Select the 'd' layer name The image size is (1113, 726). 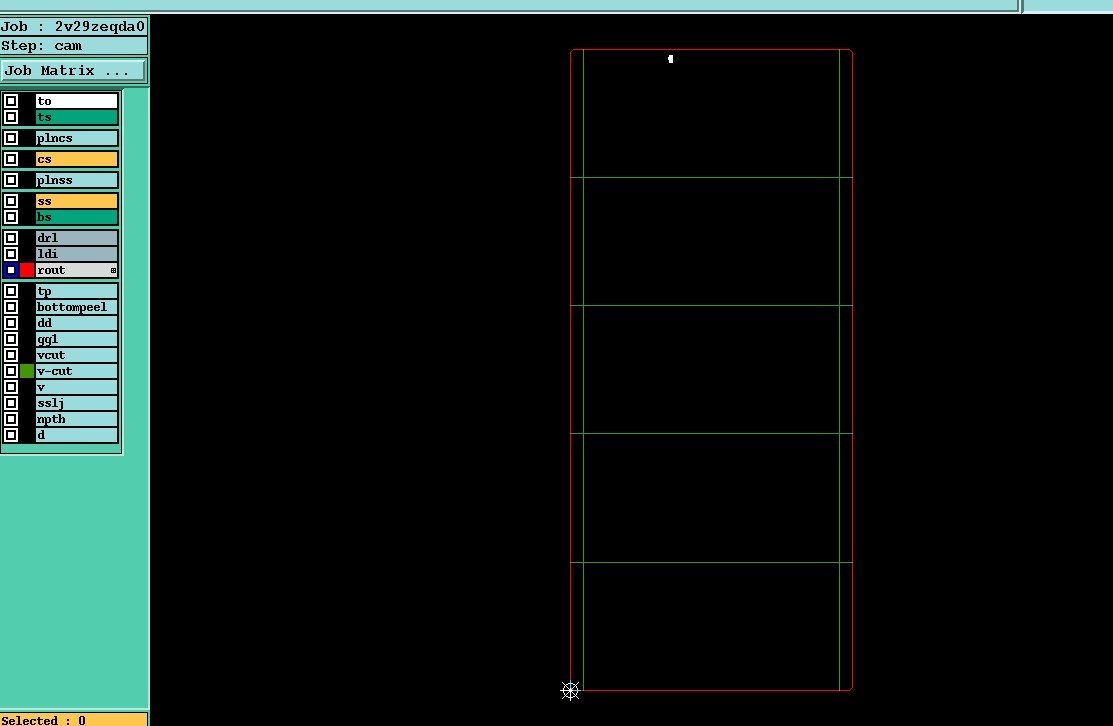click(77, 434)
